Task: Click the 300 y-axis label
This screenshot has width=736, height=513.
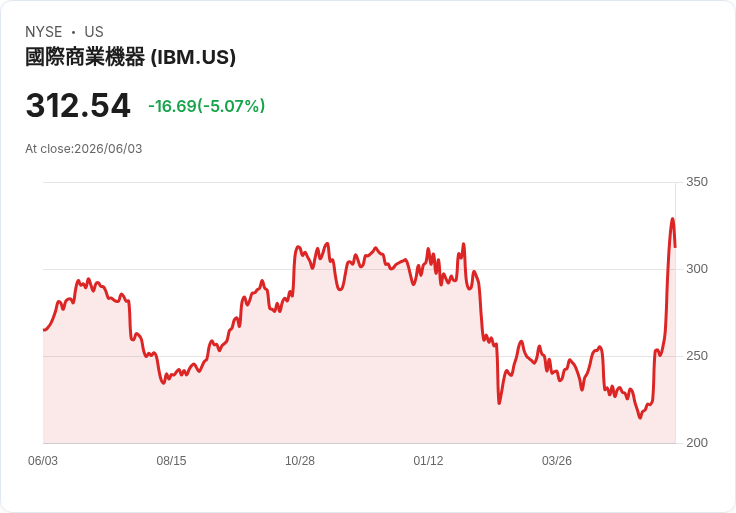Action: point(697,269)
